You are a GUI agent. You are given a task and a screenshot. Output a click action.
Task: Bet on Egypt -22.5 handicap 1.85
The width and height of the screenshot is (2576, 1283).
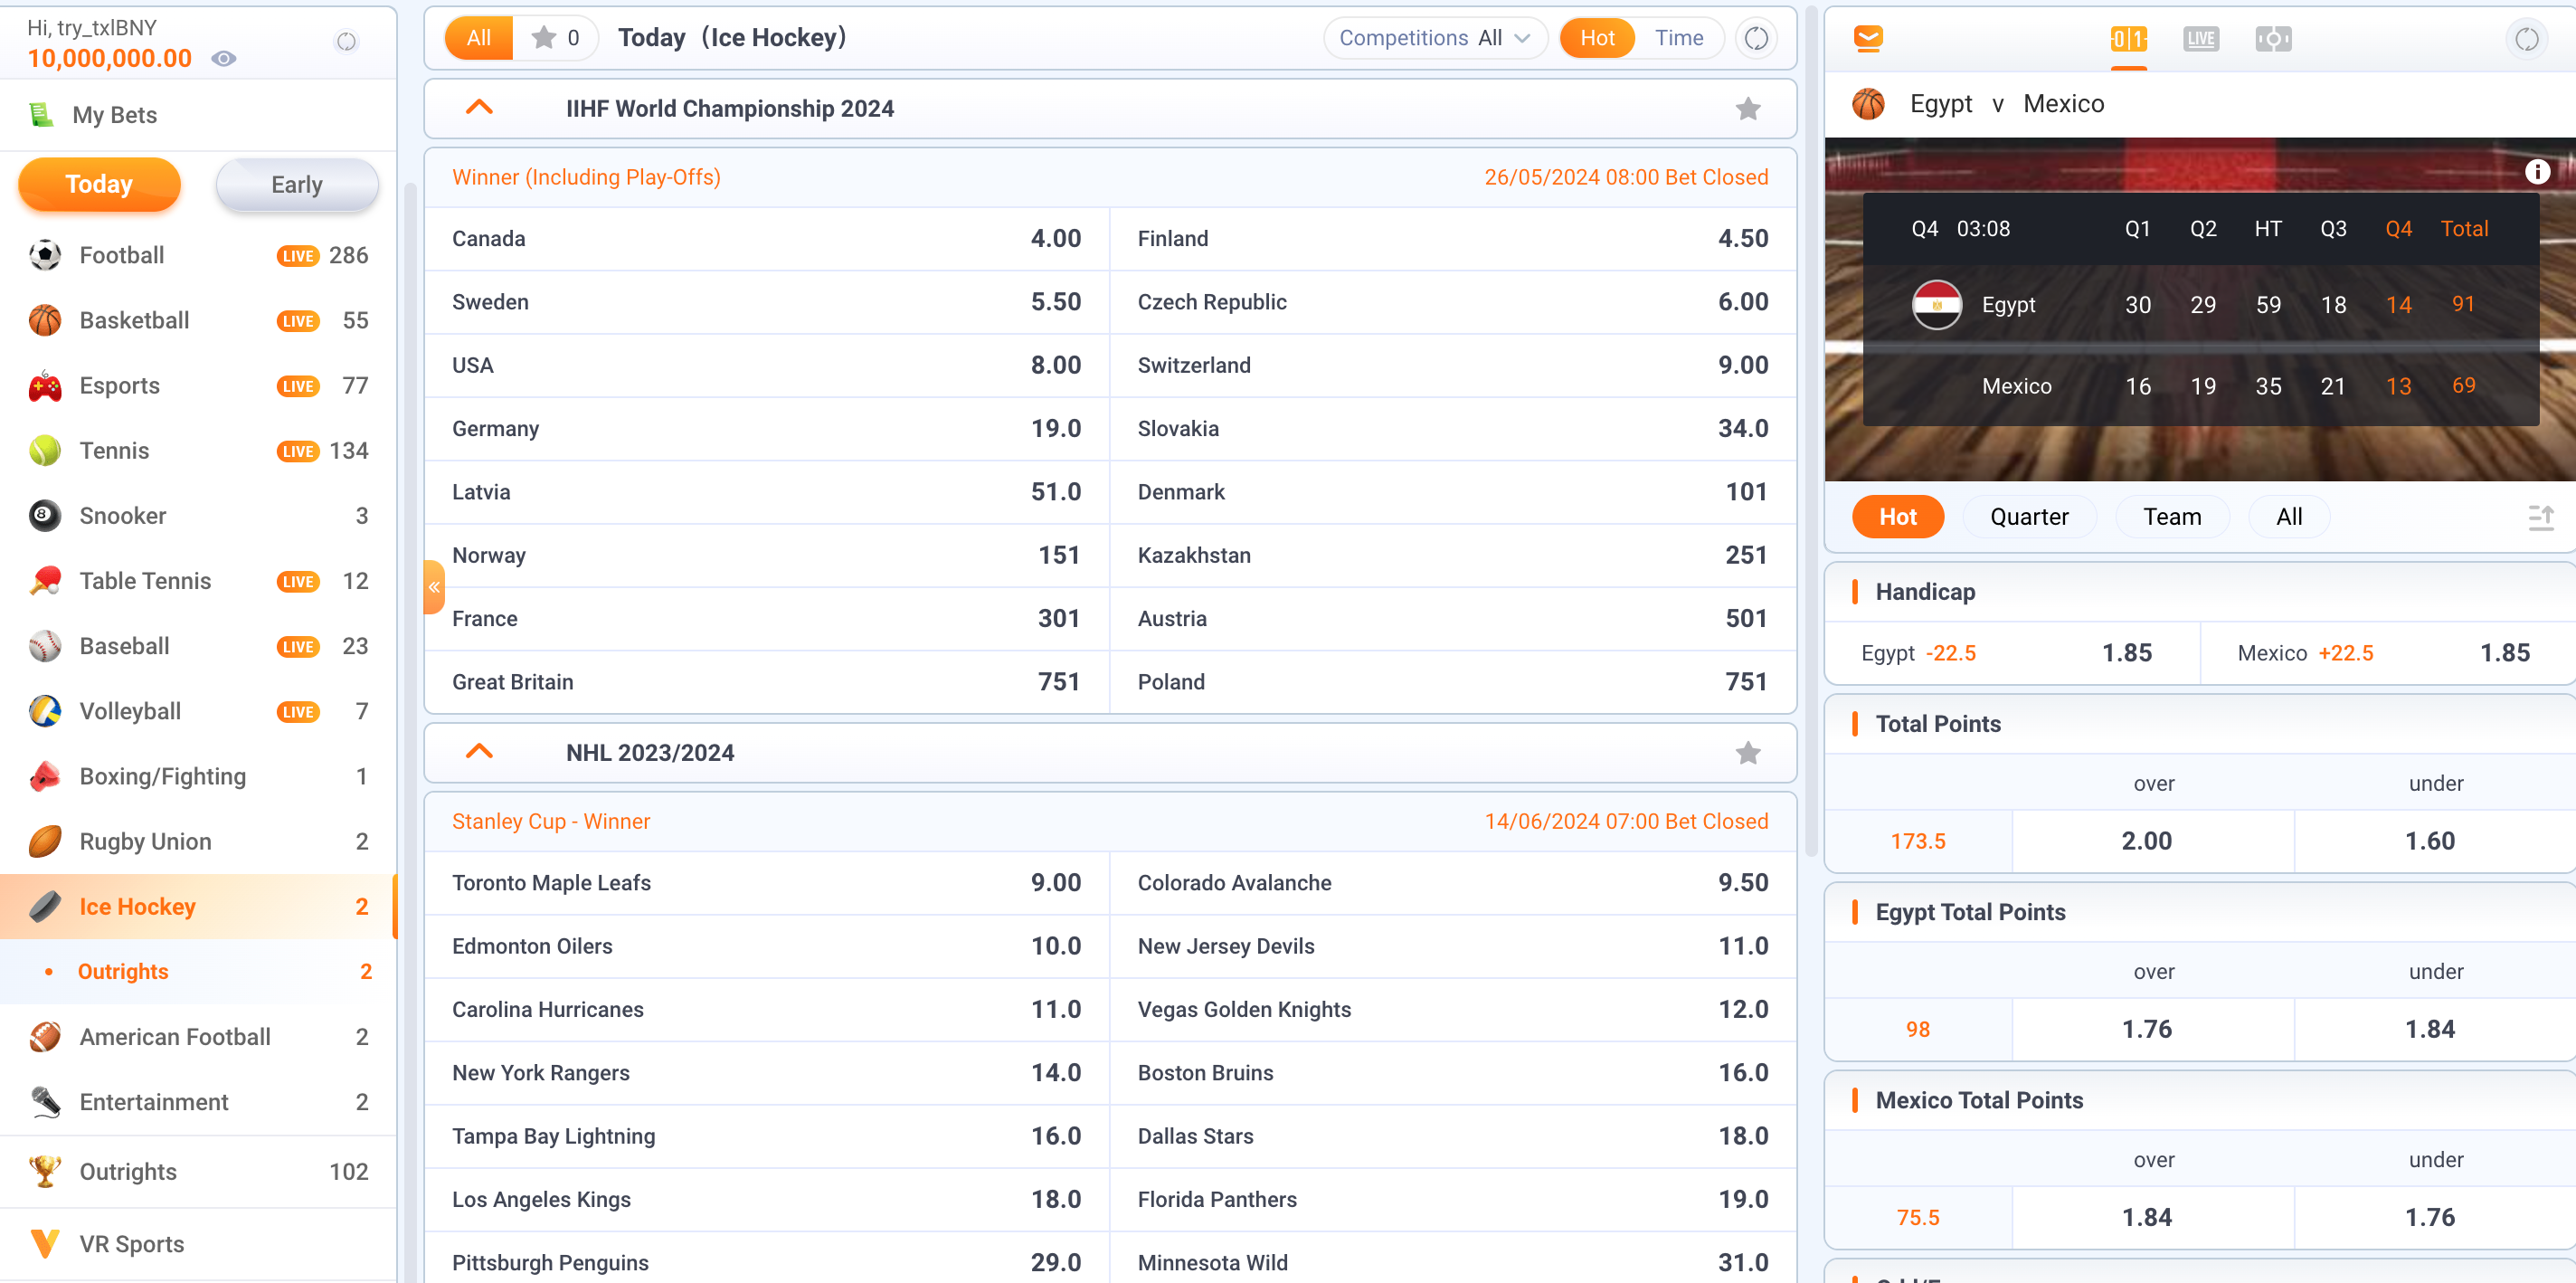click(x=2013, y=652)
